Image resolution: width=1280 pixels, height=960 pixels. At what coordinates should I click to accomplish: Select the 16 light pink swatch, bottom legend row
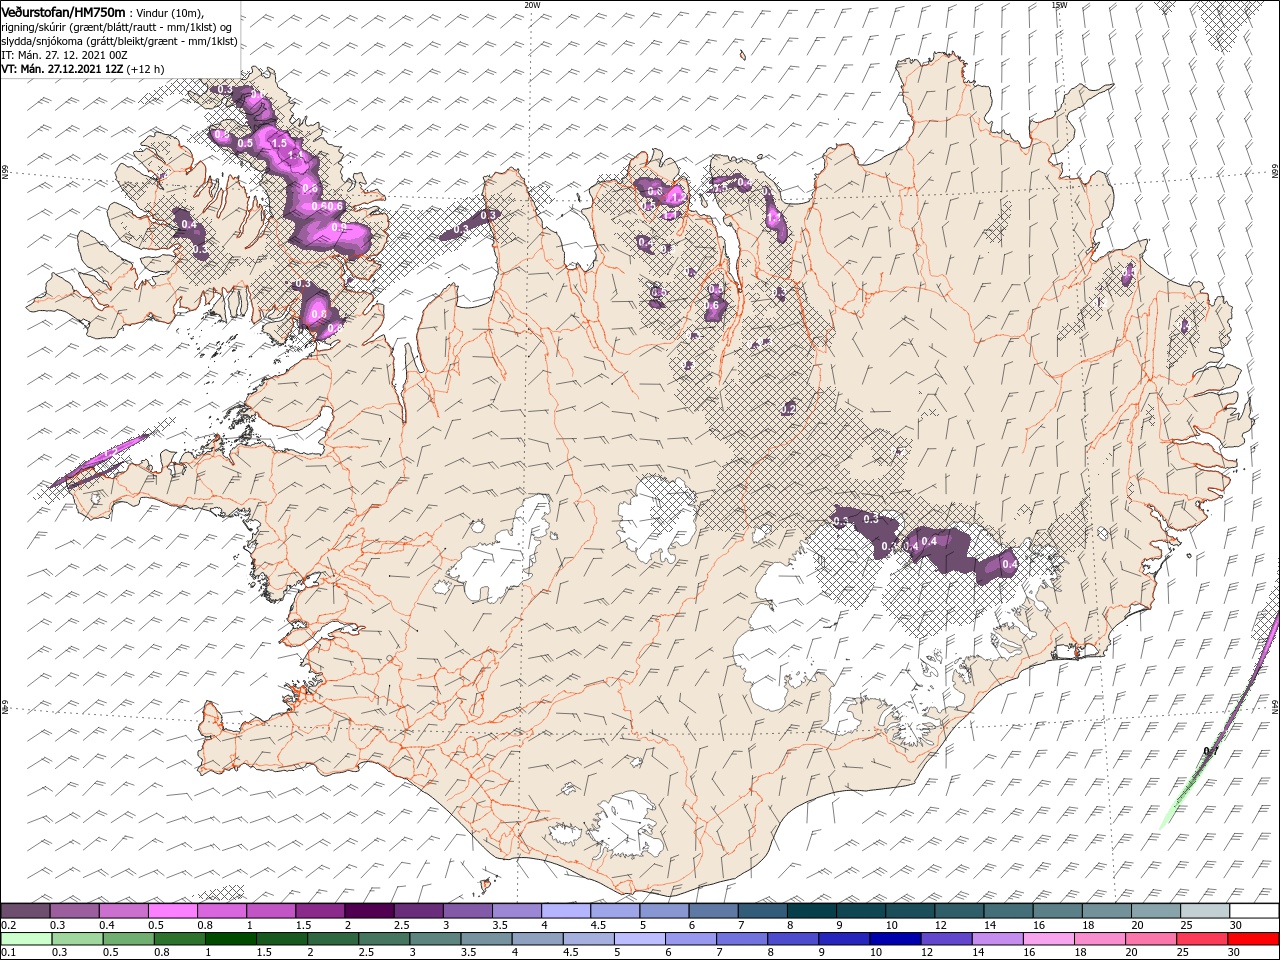pyautogui.click(x=1047, y=939)
